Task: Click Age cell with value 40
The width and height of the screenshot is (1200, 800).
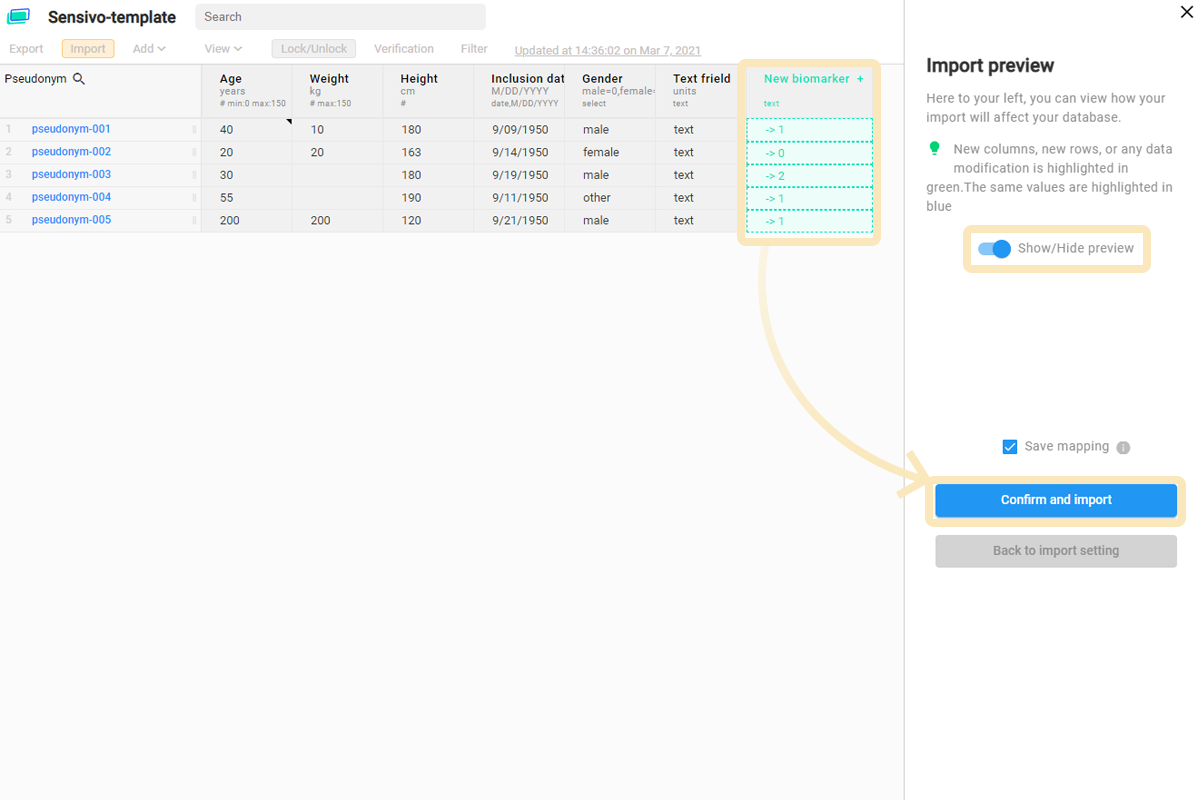Action: [247, 130]
